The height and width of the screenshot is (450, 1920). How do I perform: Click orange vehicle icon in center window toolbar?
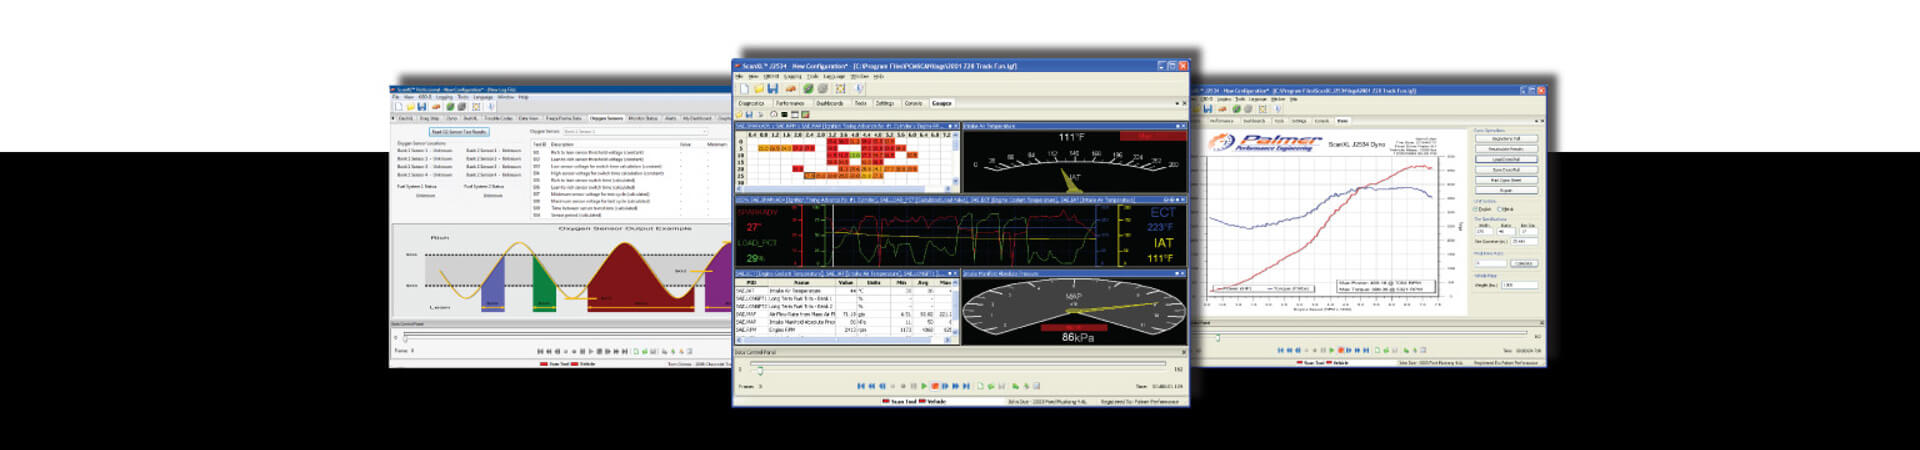coord(791,89)
